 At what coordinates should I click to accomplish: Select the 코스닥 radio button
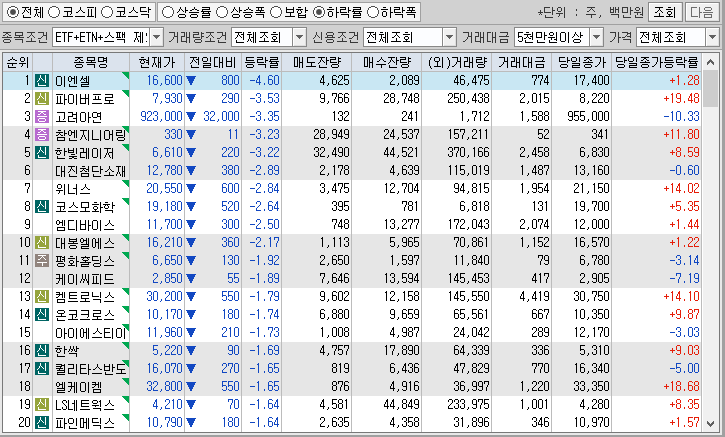[x=107, y=12]
